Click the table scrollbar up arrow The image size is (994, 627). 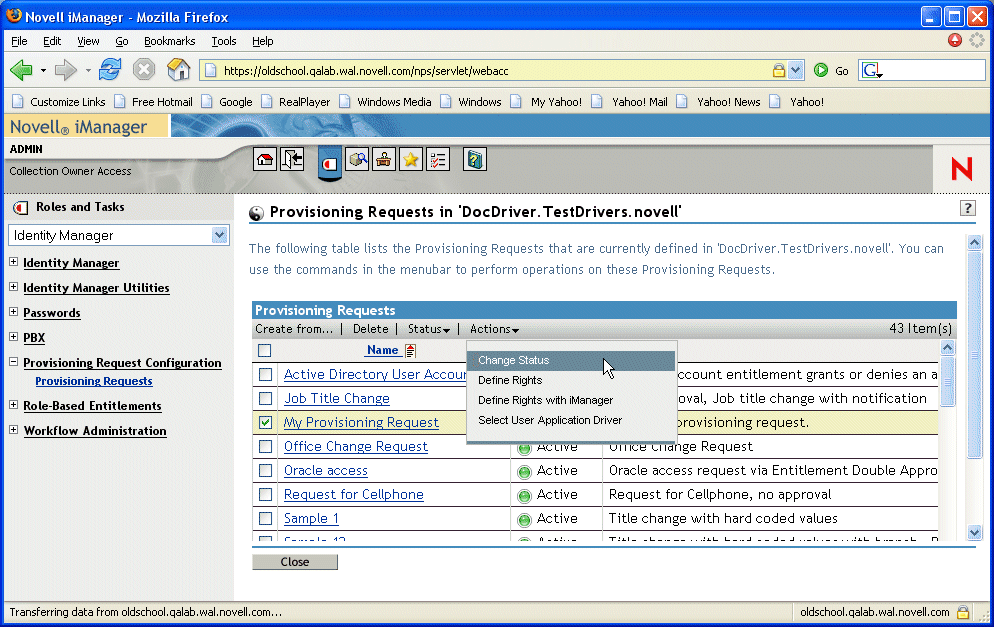(x=947, y=347)
